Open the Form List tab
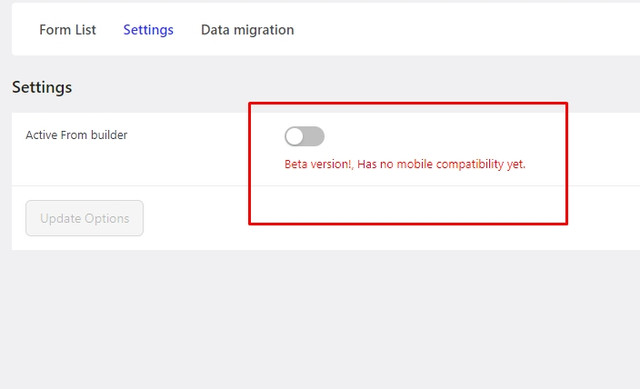Screen dimensions: 640x389 (67, 30)
